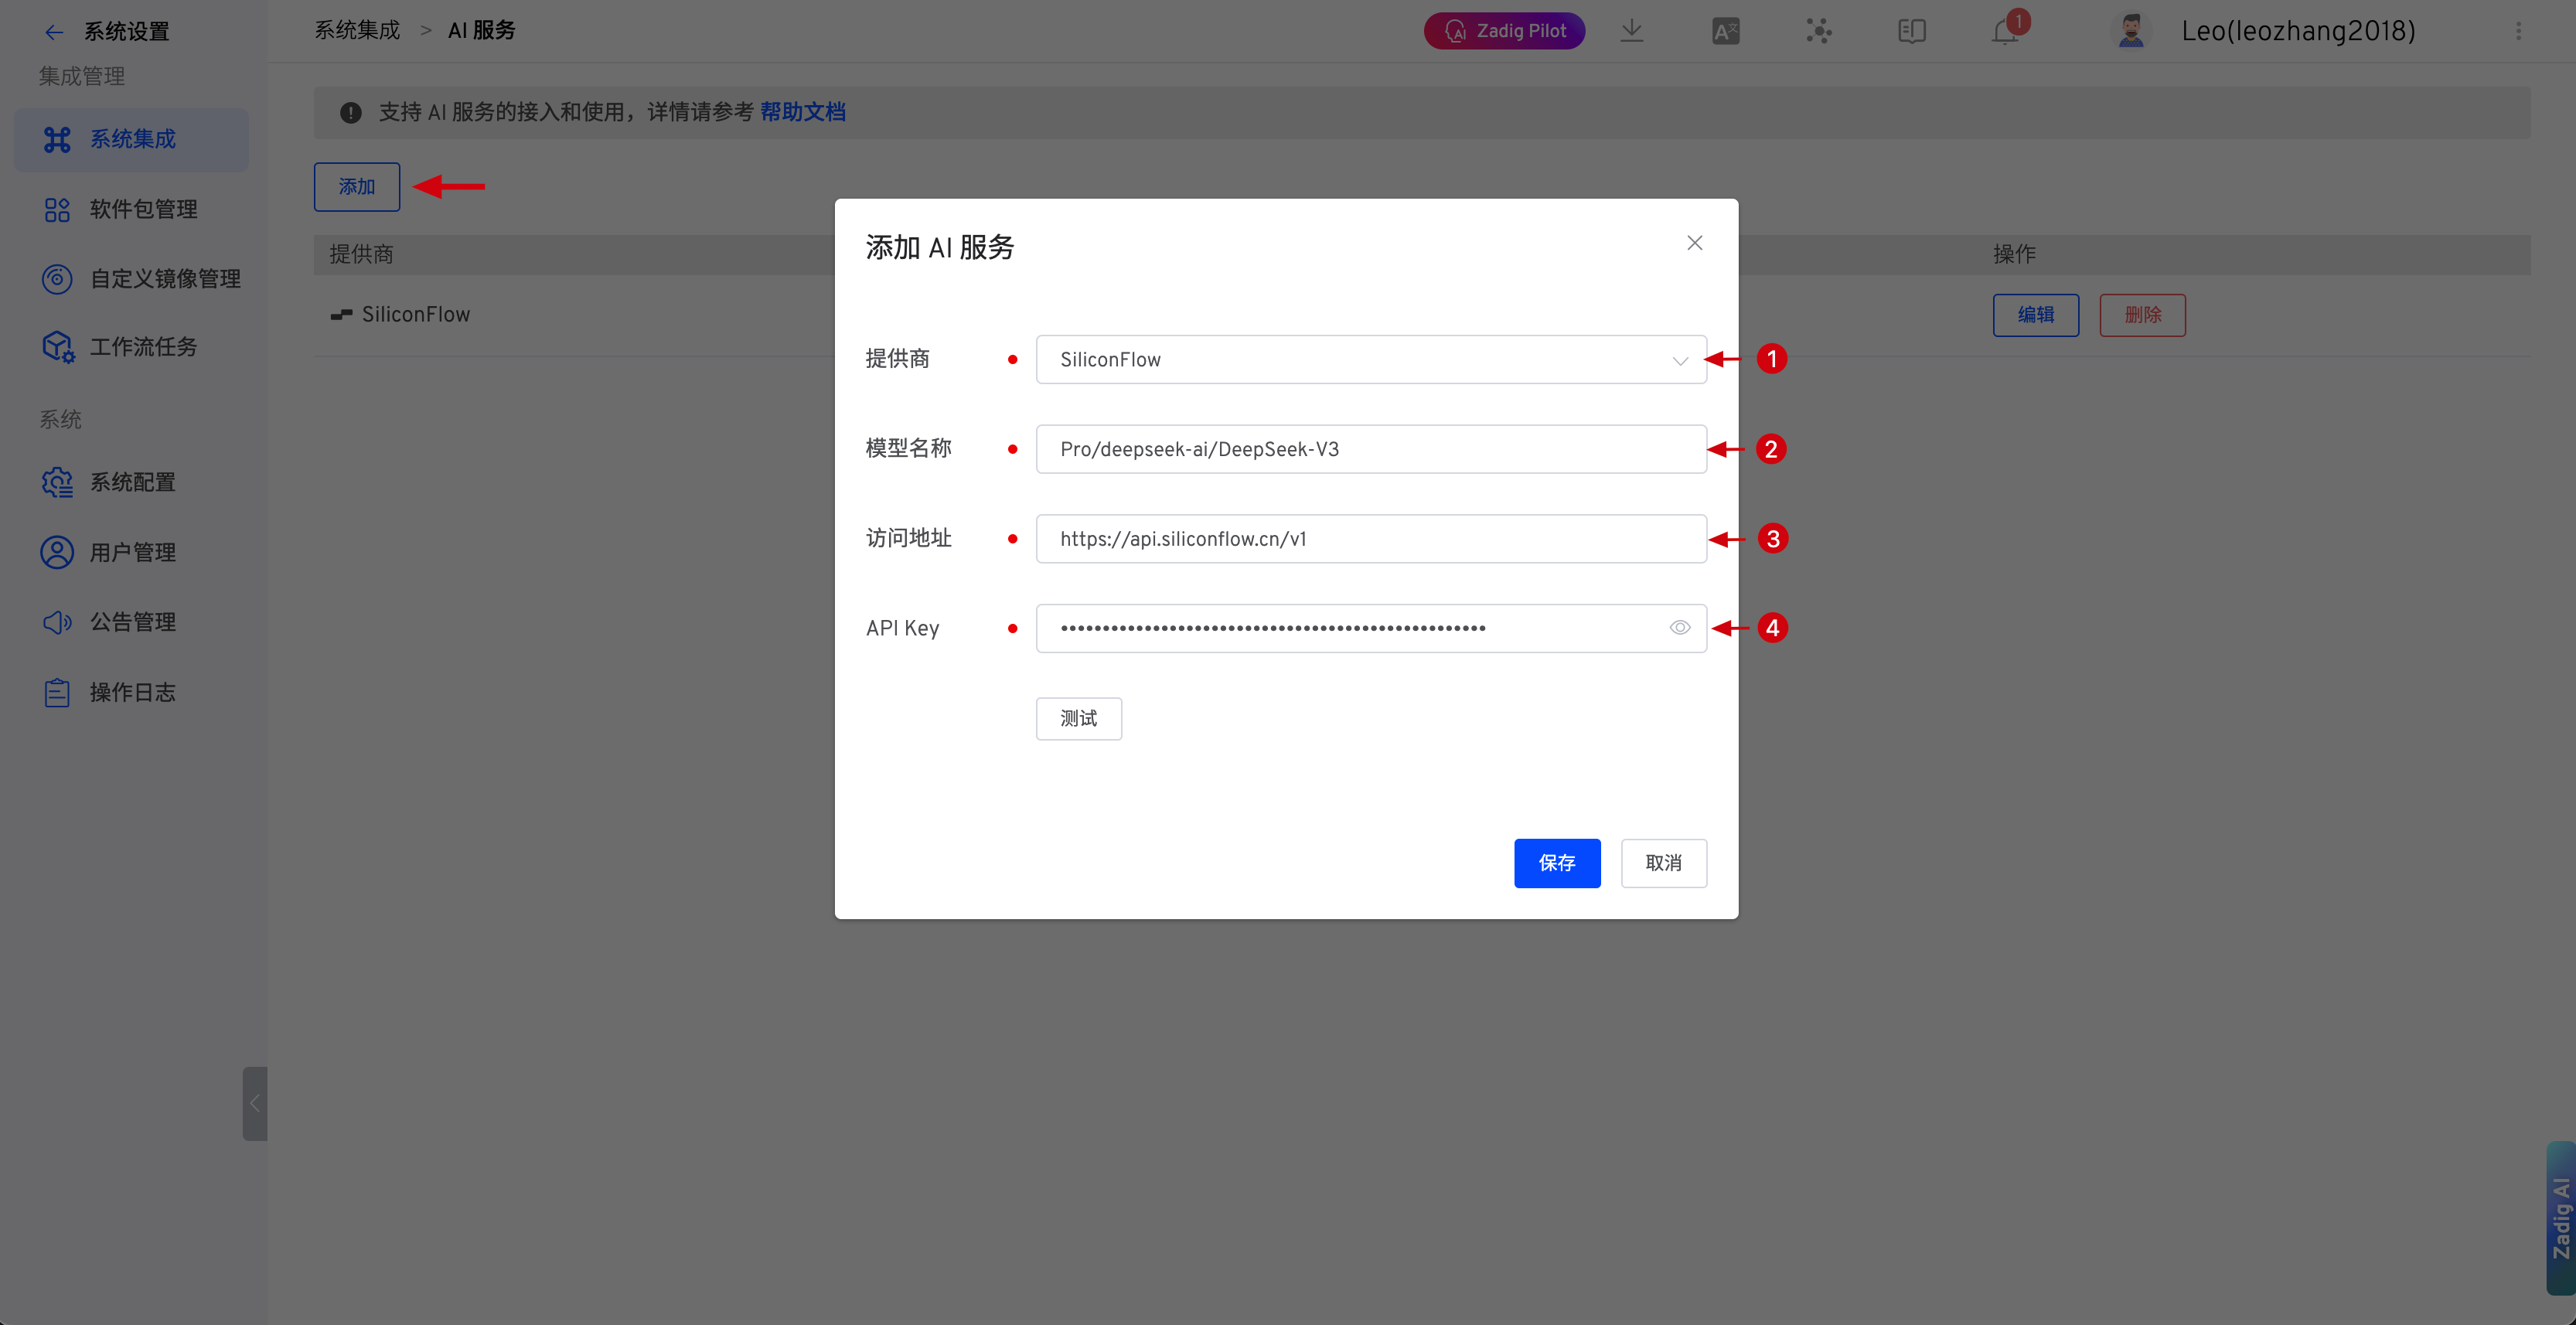Click the 模型名称 input field
Viewport: 2576px width, 1325px height.
[1370, 449]
